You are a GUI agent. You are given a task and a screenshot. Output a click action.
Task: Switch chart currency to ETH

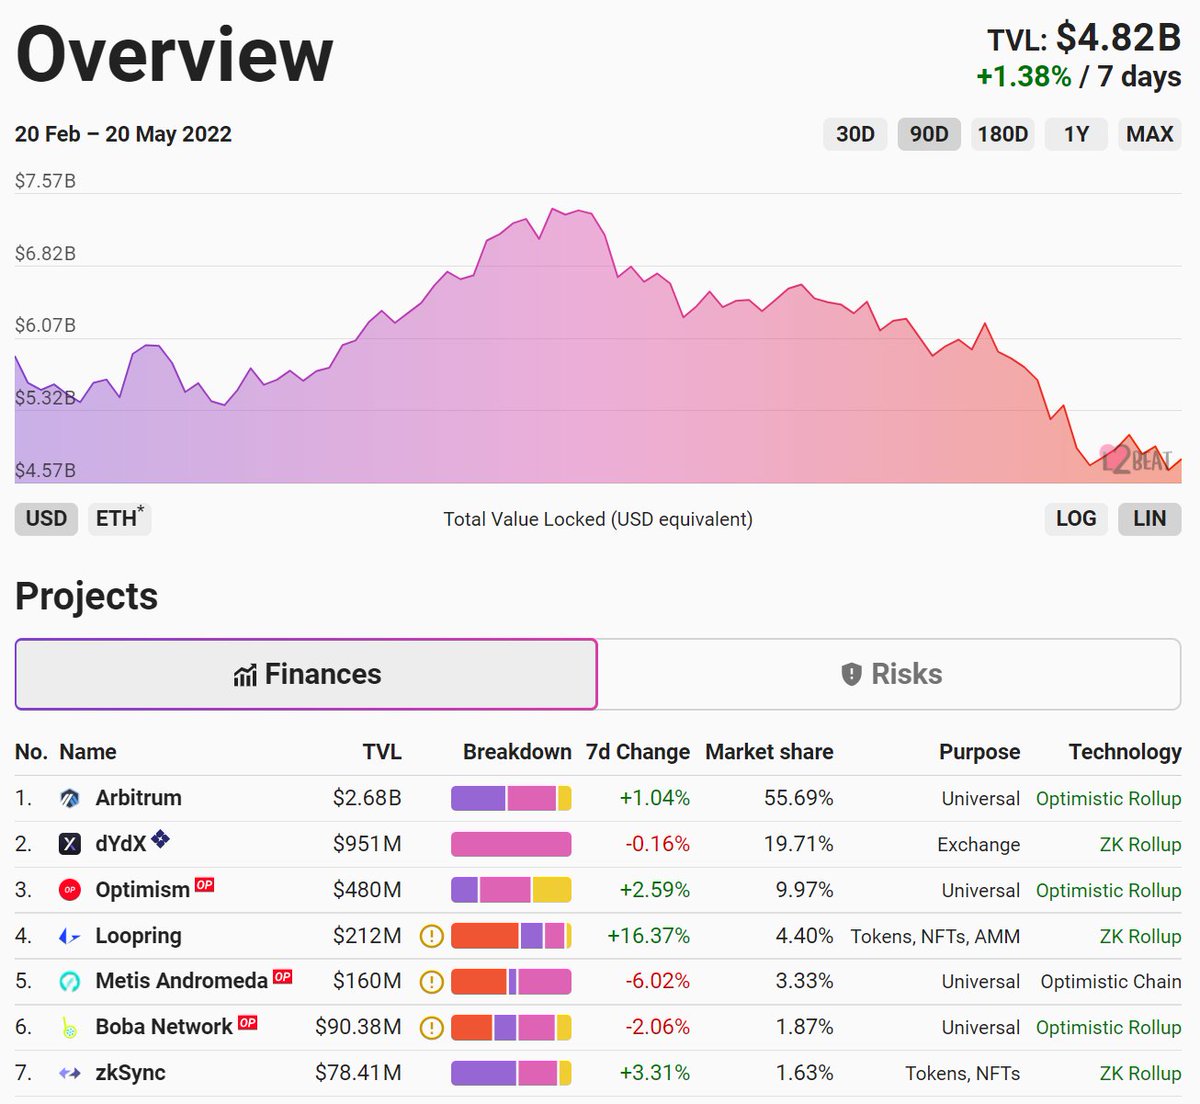point(120,519)
